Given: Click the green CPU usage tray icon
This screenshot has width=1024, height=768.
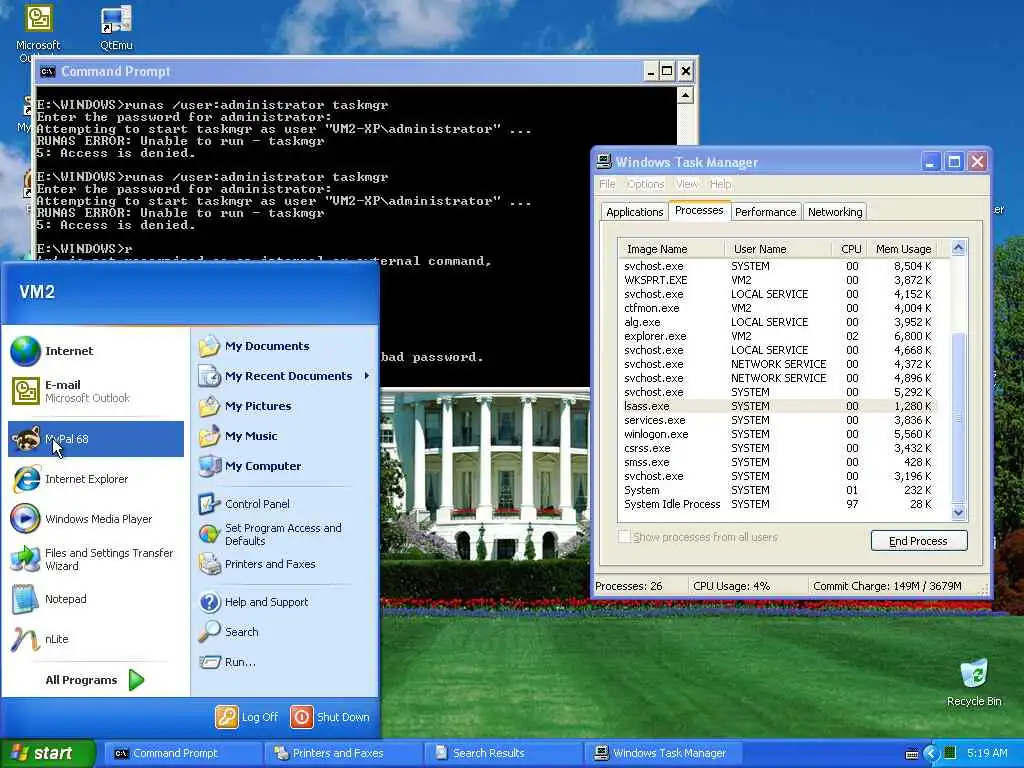Looking at the screenshot, I should coord(951,753).
